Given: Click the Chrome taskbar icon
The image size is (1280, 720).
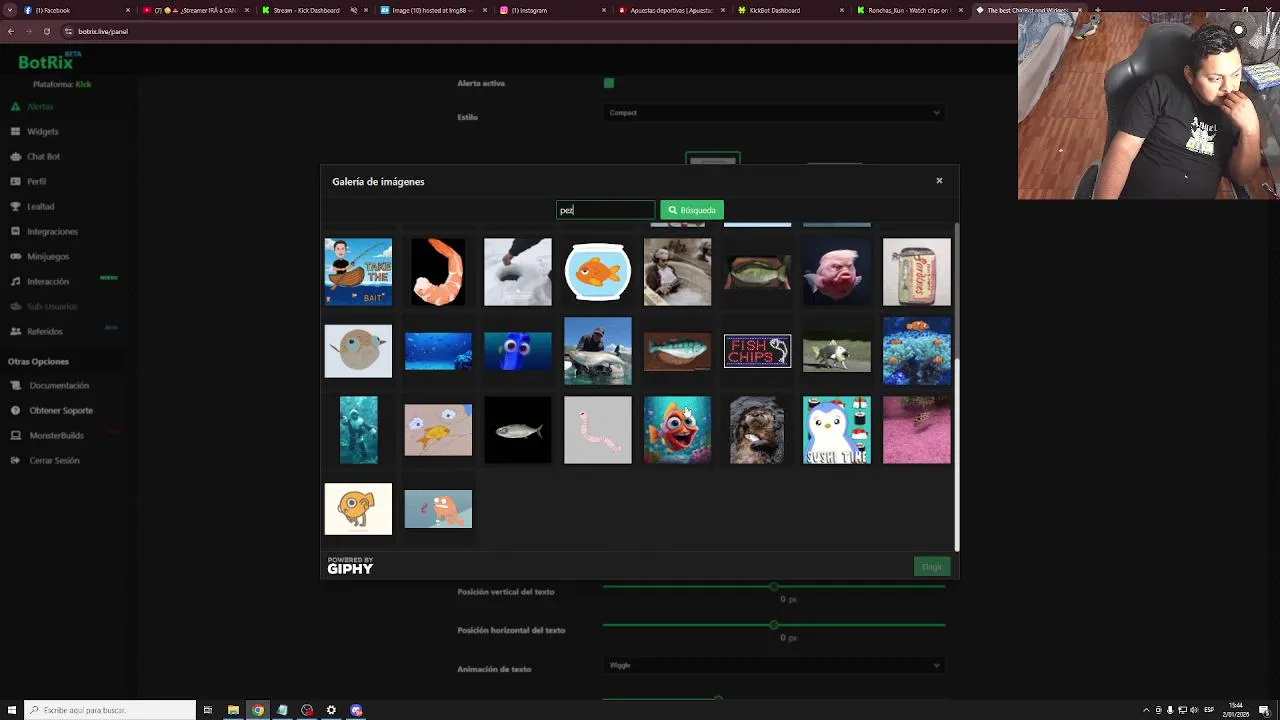Looking at the screenshot, I should pyautogui.click(x=258, y=710).
